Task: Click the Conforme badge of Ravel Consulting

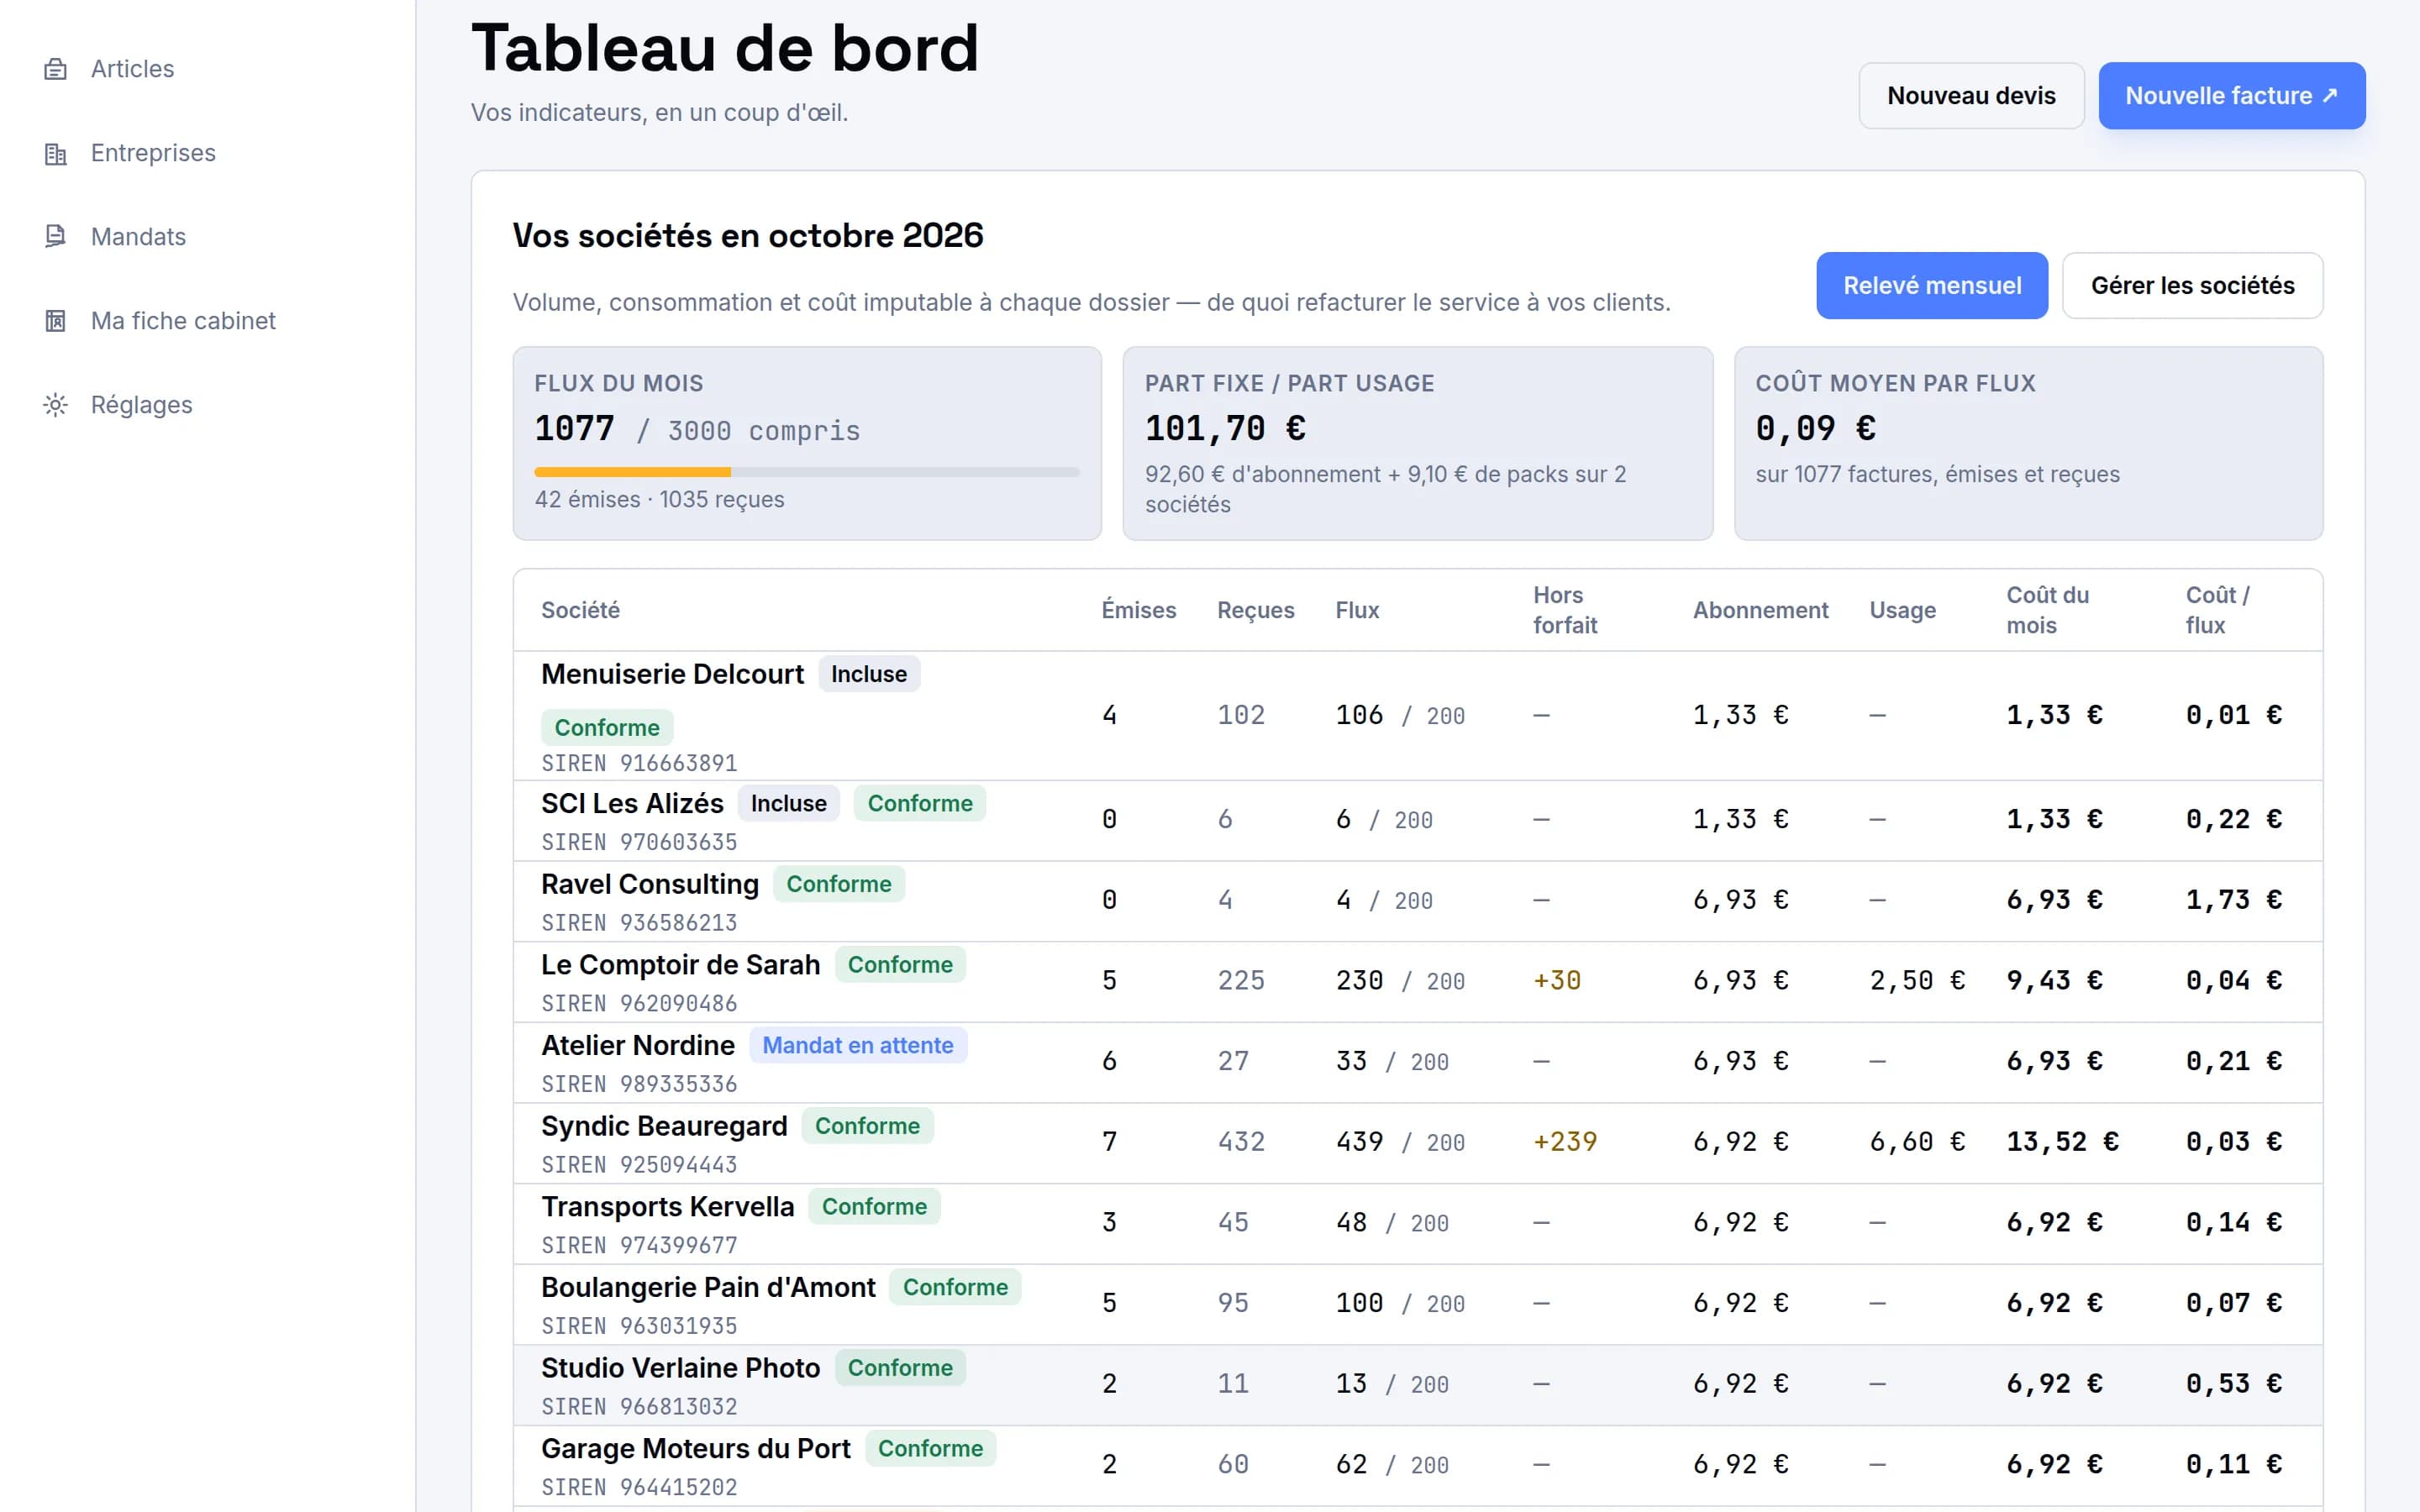Action: pos(839,884)
